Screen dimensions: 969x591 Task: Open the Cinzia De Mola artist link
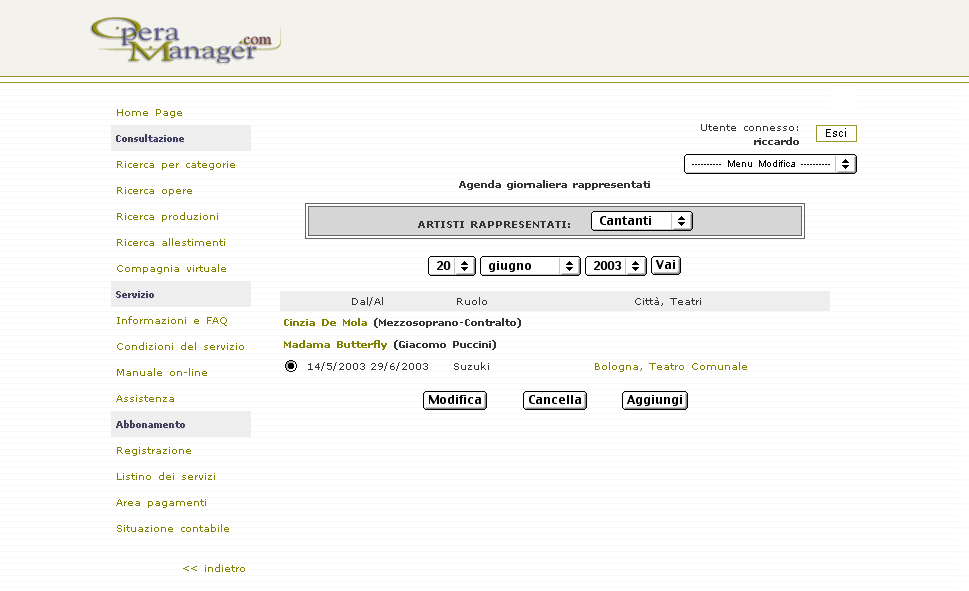tap(325, 323)
